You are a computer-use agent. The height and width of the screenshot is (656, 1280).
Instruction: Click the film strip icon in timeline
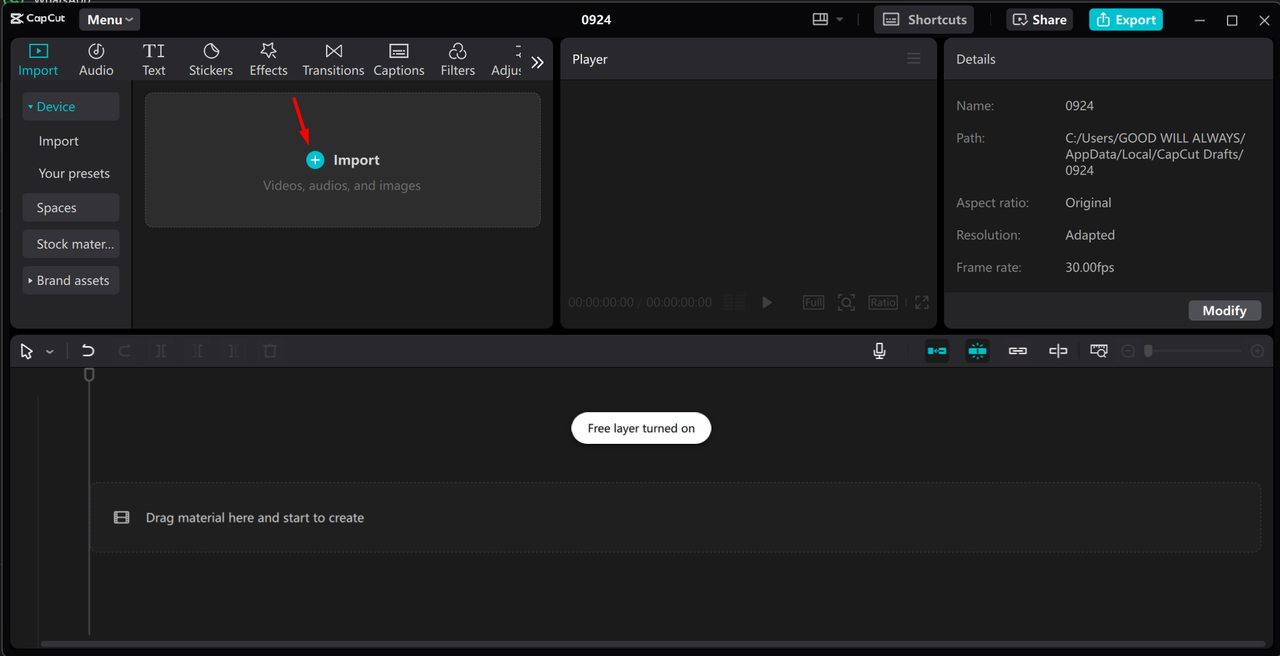[x=121, y=518]
